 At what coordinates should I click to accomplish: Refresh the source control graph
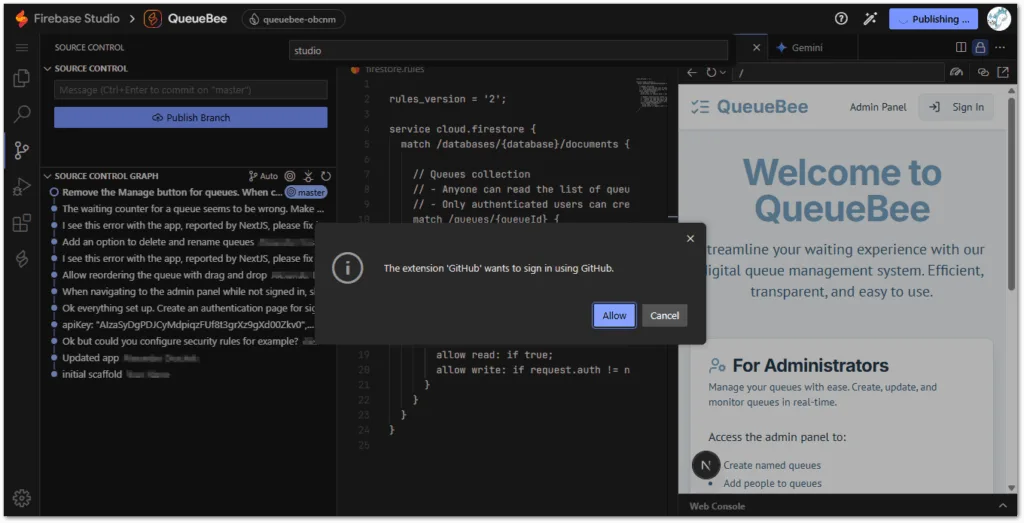click(326, 176)
